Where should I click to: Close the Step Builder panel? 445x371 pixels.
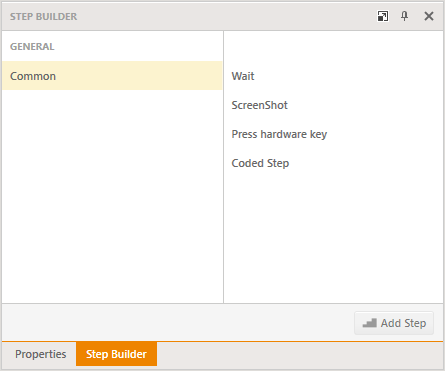429,16
